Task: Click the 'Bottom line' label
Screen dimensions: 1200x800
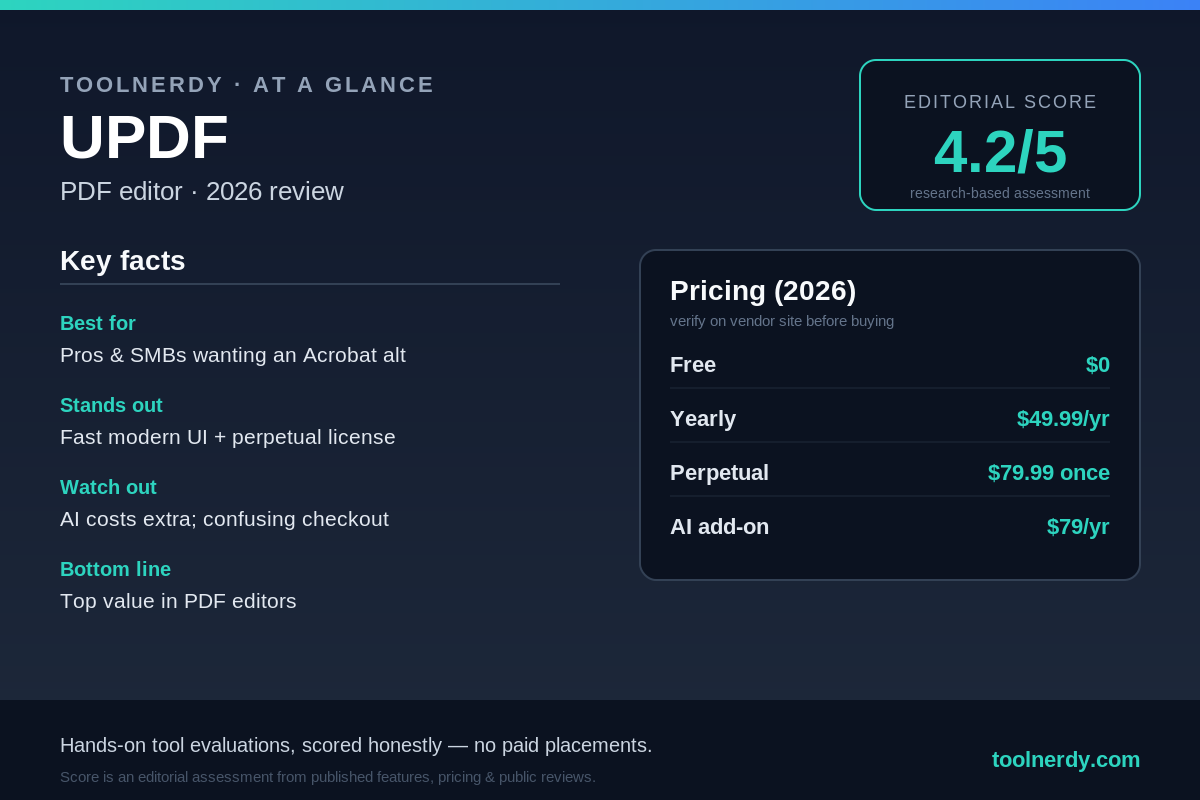Action: tap(115, 569)
